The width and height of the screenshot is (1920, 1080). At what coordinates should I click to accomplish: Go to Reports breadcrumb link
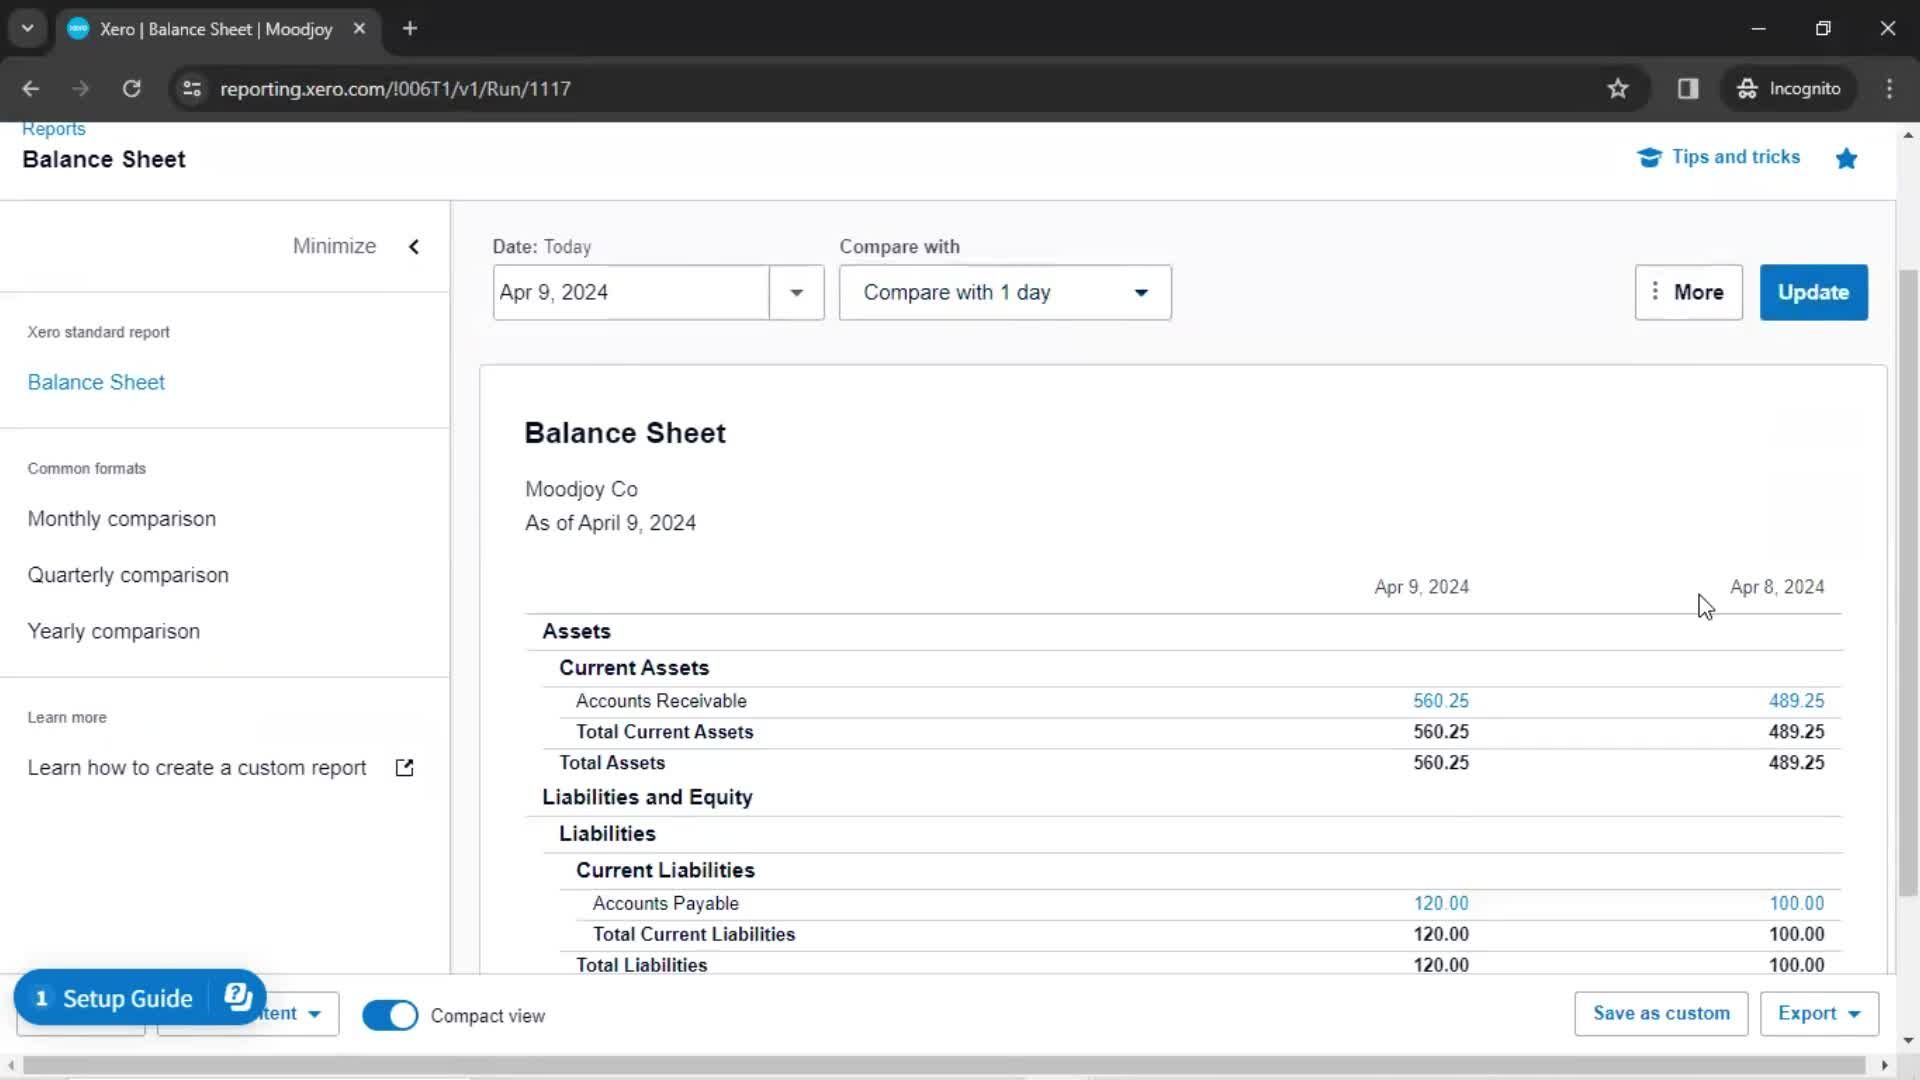[54, 129]
